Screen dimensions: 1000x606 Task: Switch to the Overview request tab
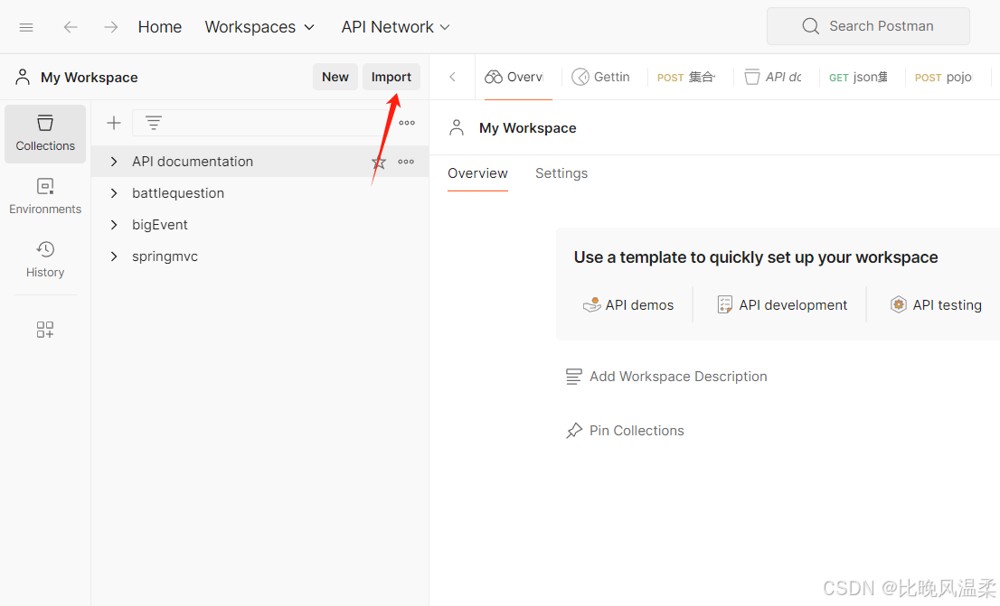pos(514,77)
